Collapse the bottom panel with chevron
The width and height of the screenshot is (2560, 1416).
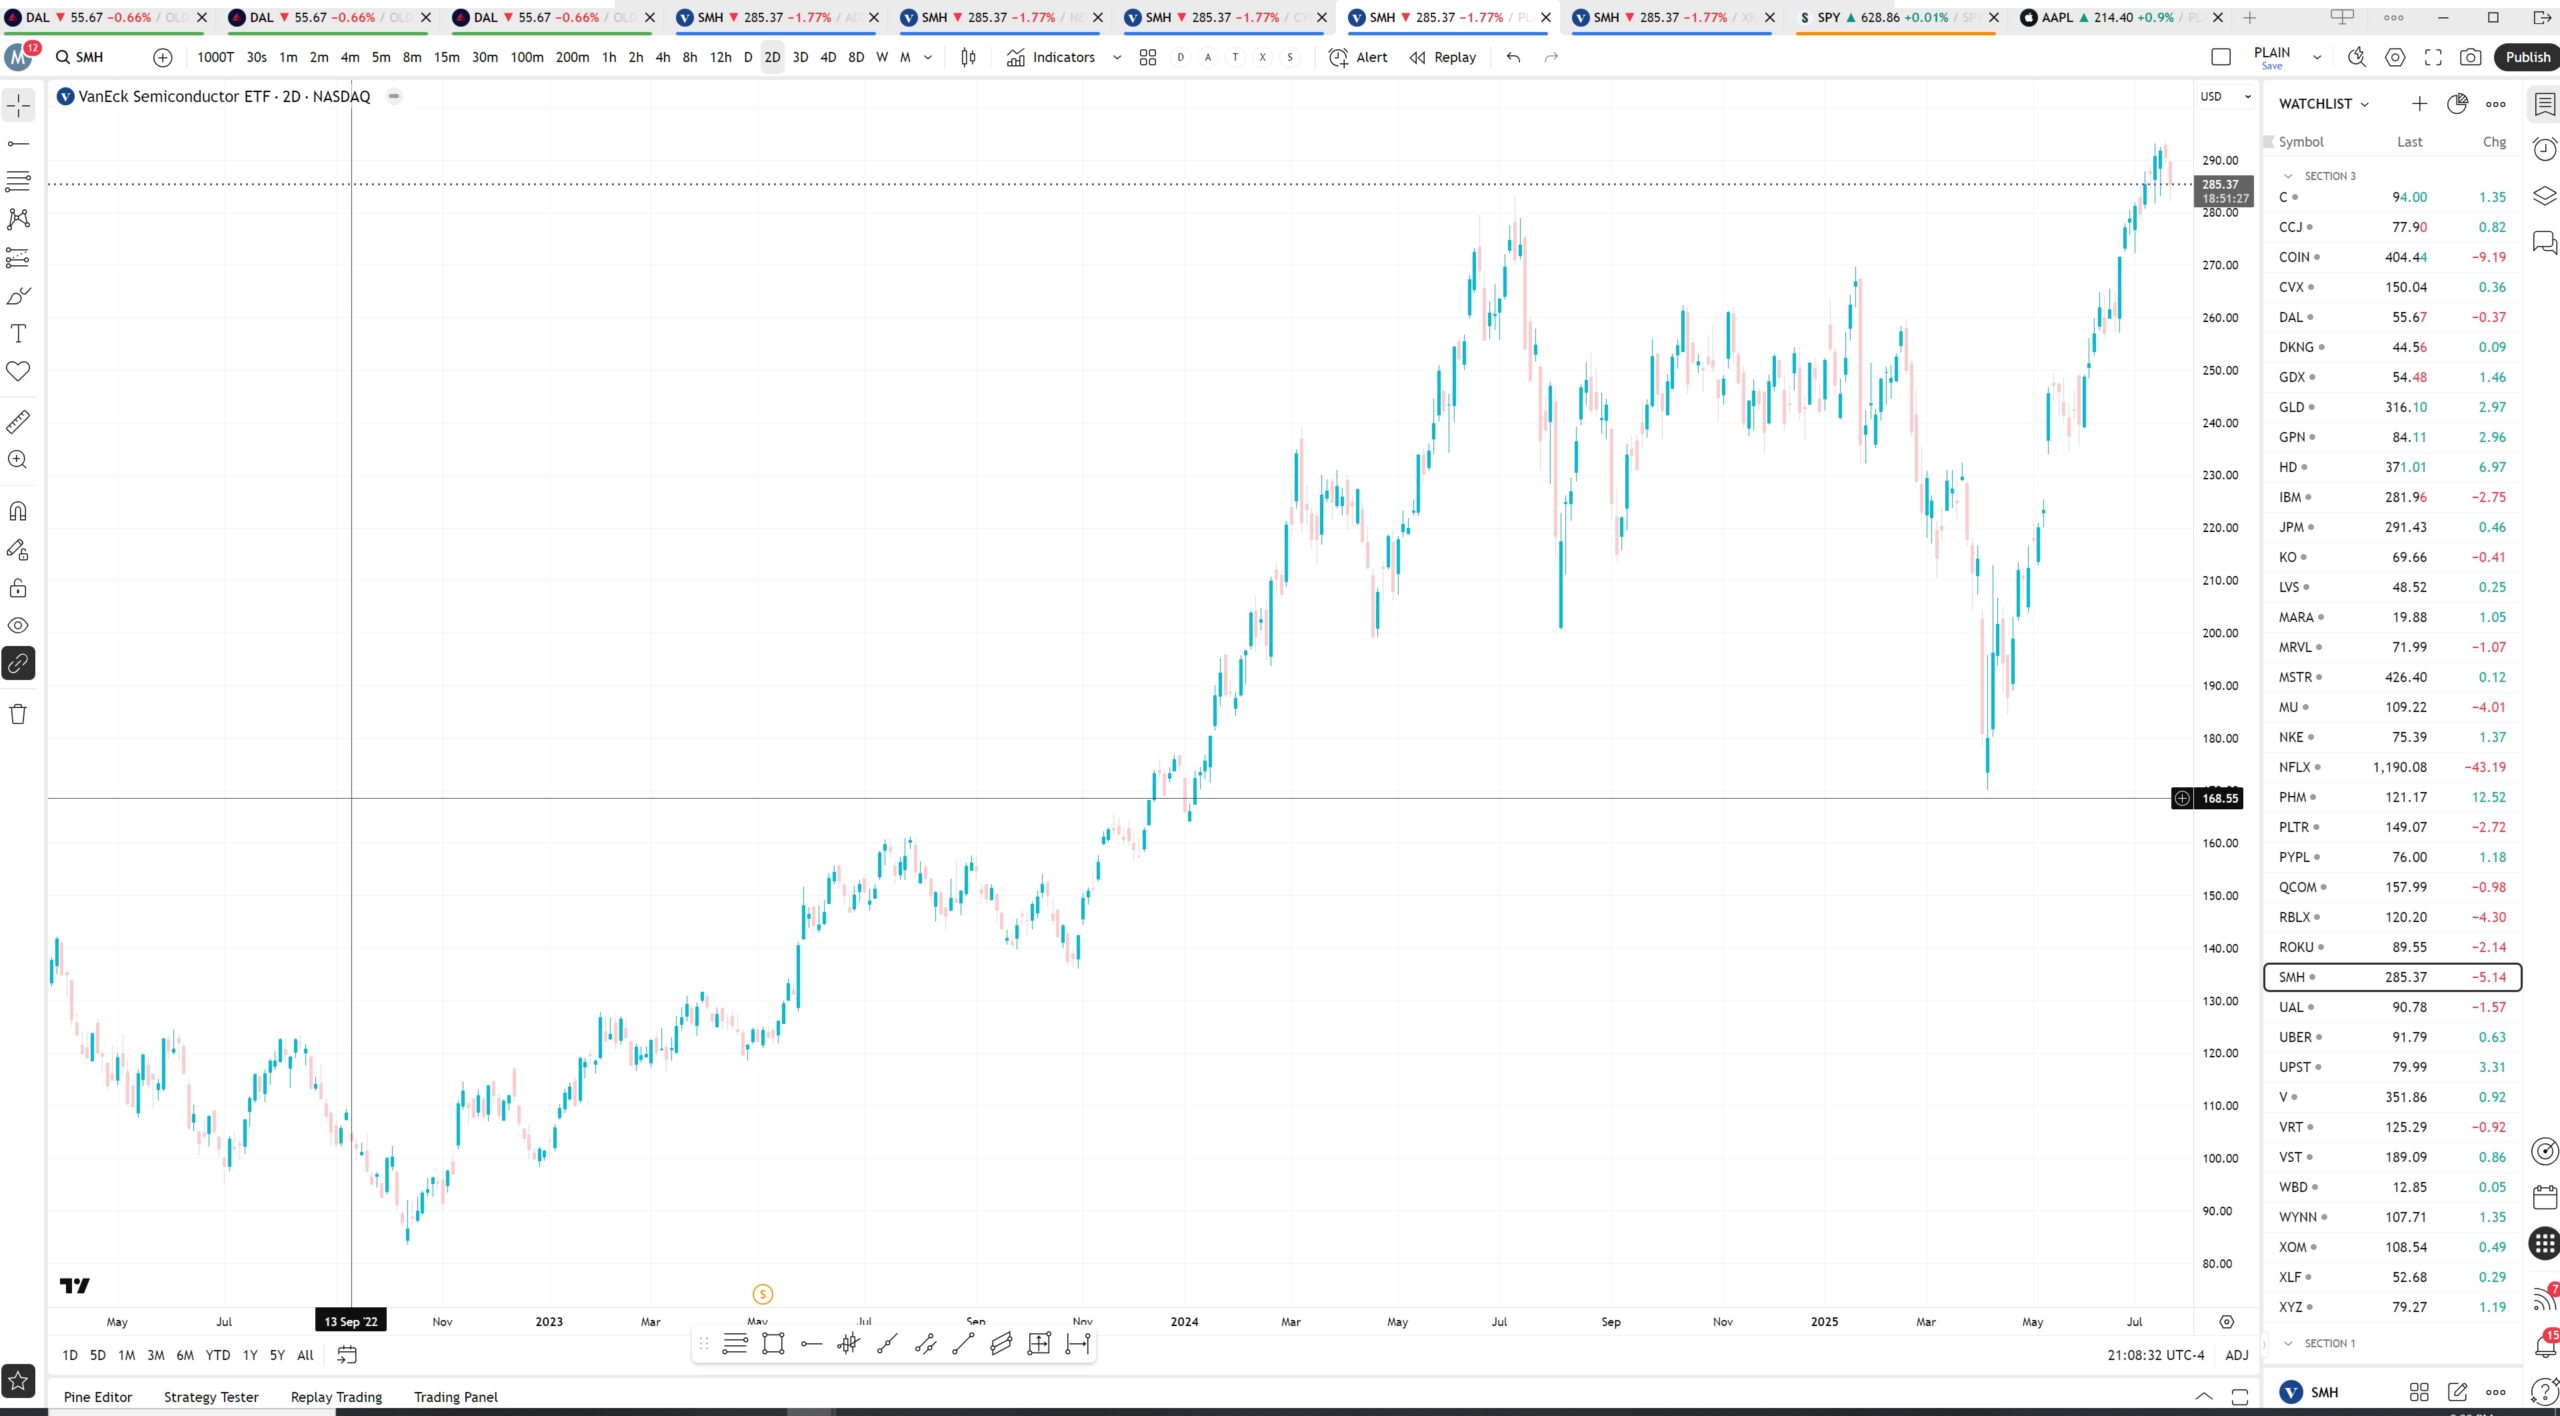click(2203, 1396)
